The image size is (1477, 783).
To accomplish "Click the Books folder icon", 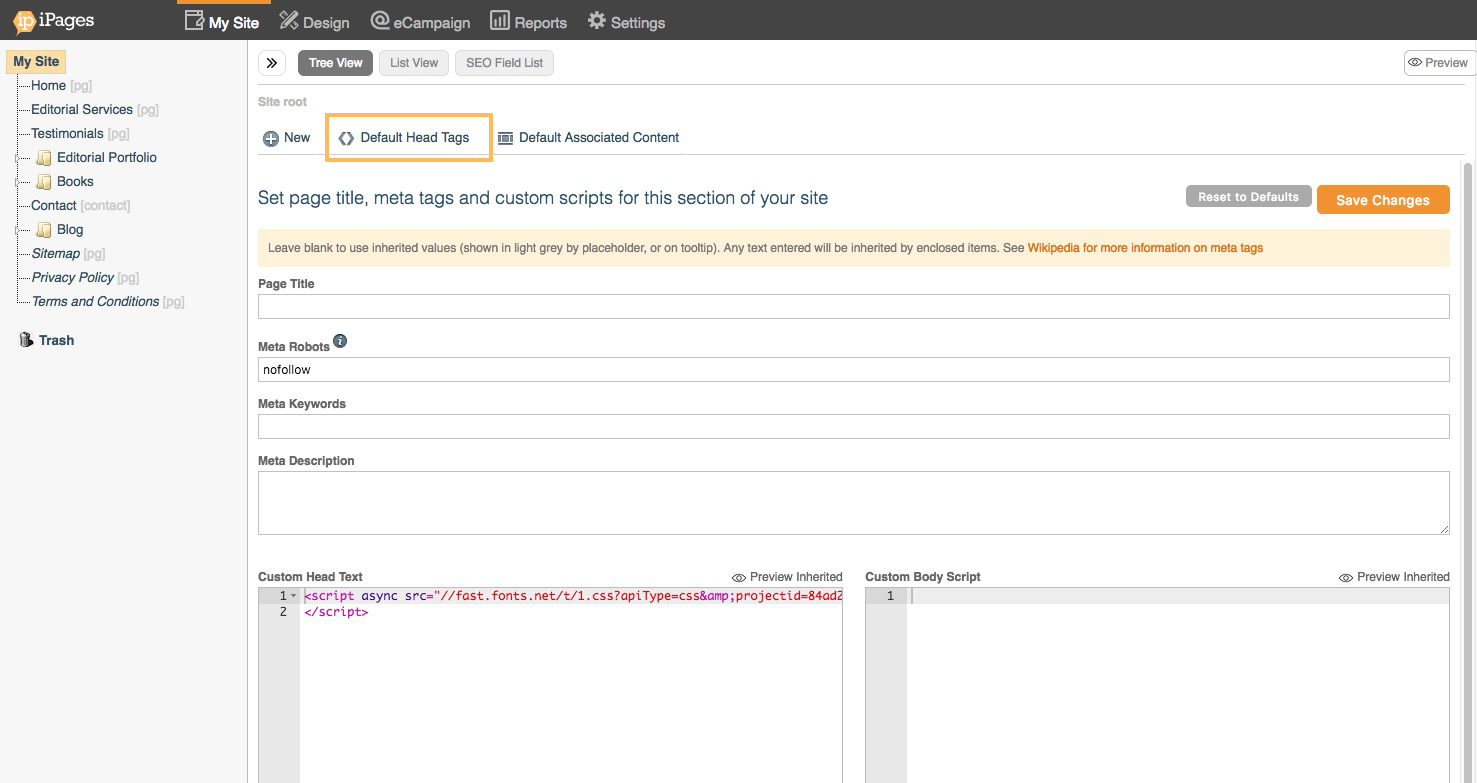I will 44,182.
